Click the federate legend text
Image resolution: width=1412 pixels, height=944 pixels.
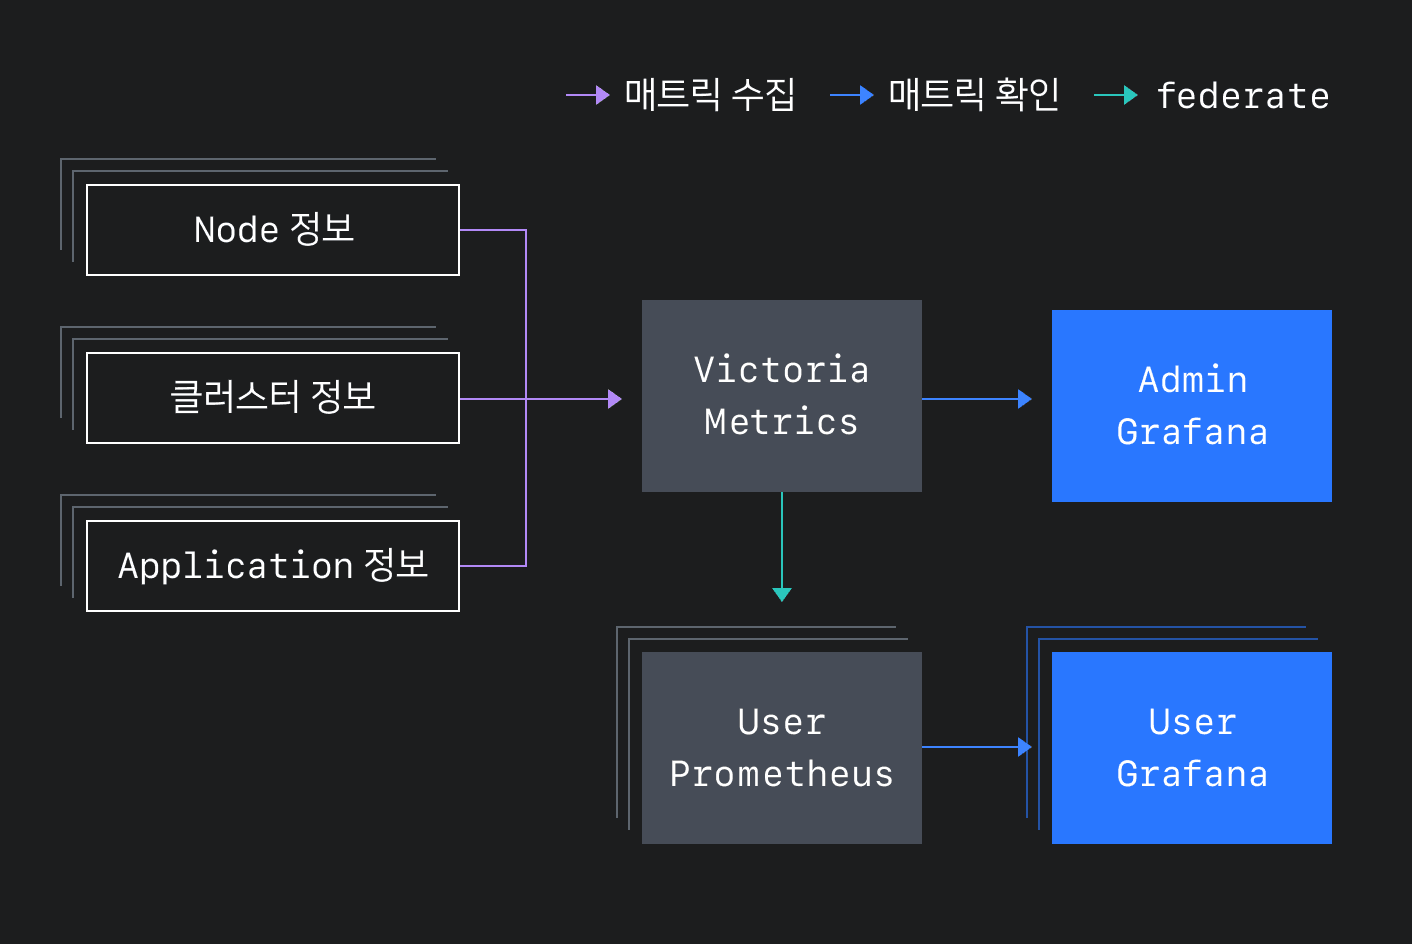[1243, 96]
